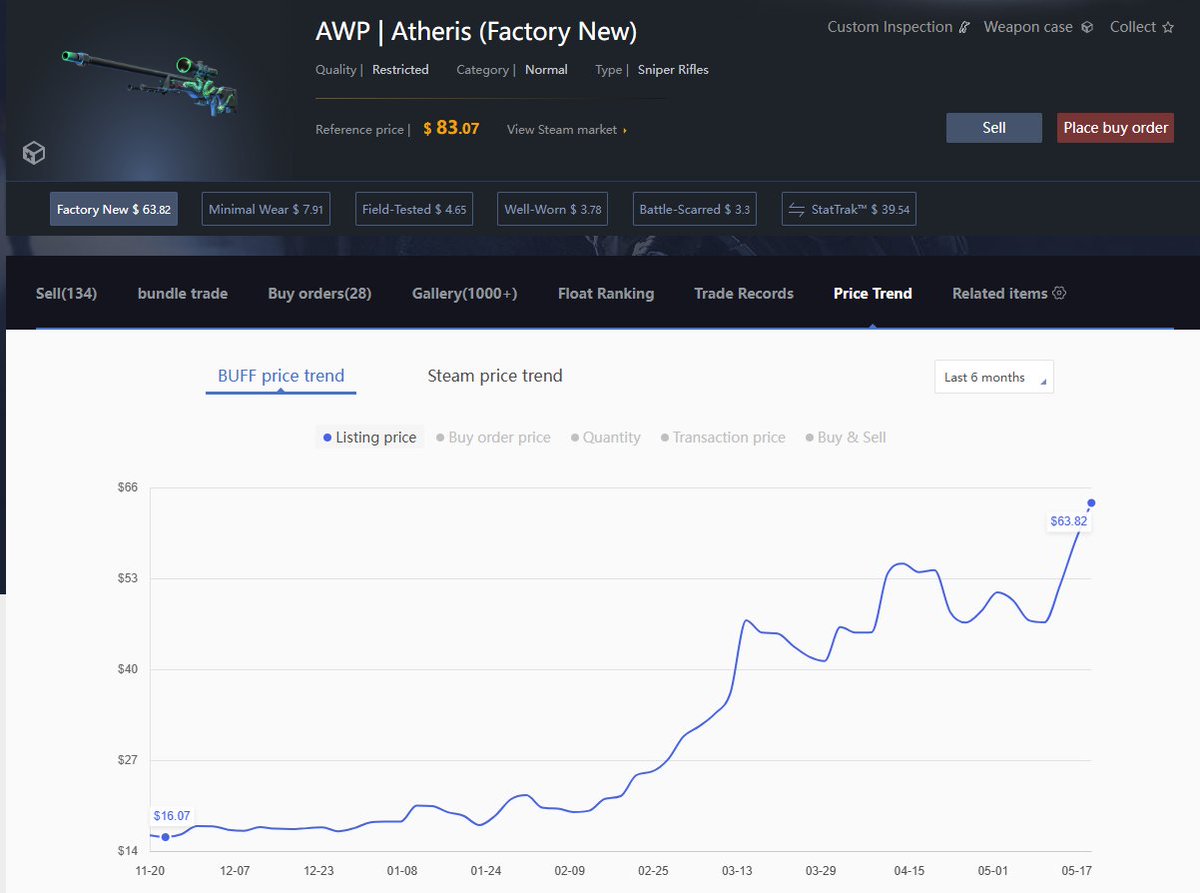Click the Custom Inspection brush icon
The height and width of the screenshot is (893, 1200).
point(964,28)
